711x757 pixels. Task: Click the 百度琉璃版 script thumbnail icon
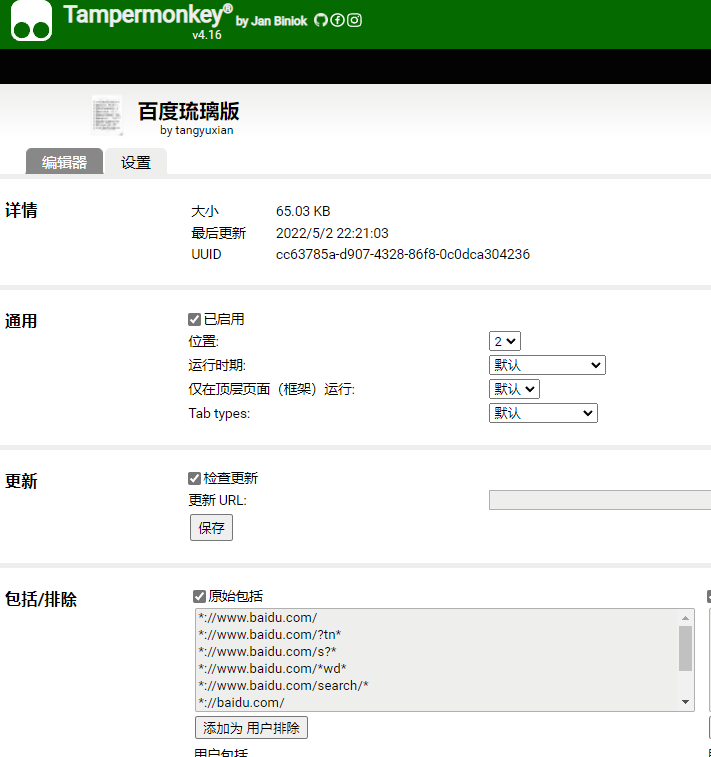click(107, 115)
